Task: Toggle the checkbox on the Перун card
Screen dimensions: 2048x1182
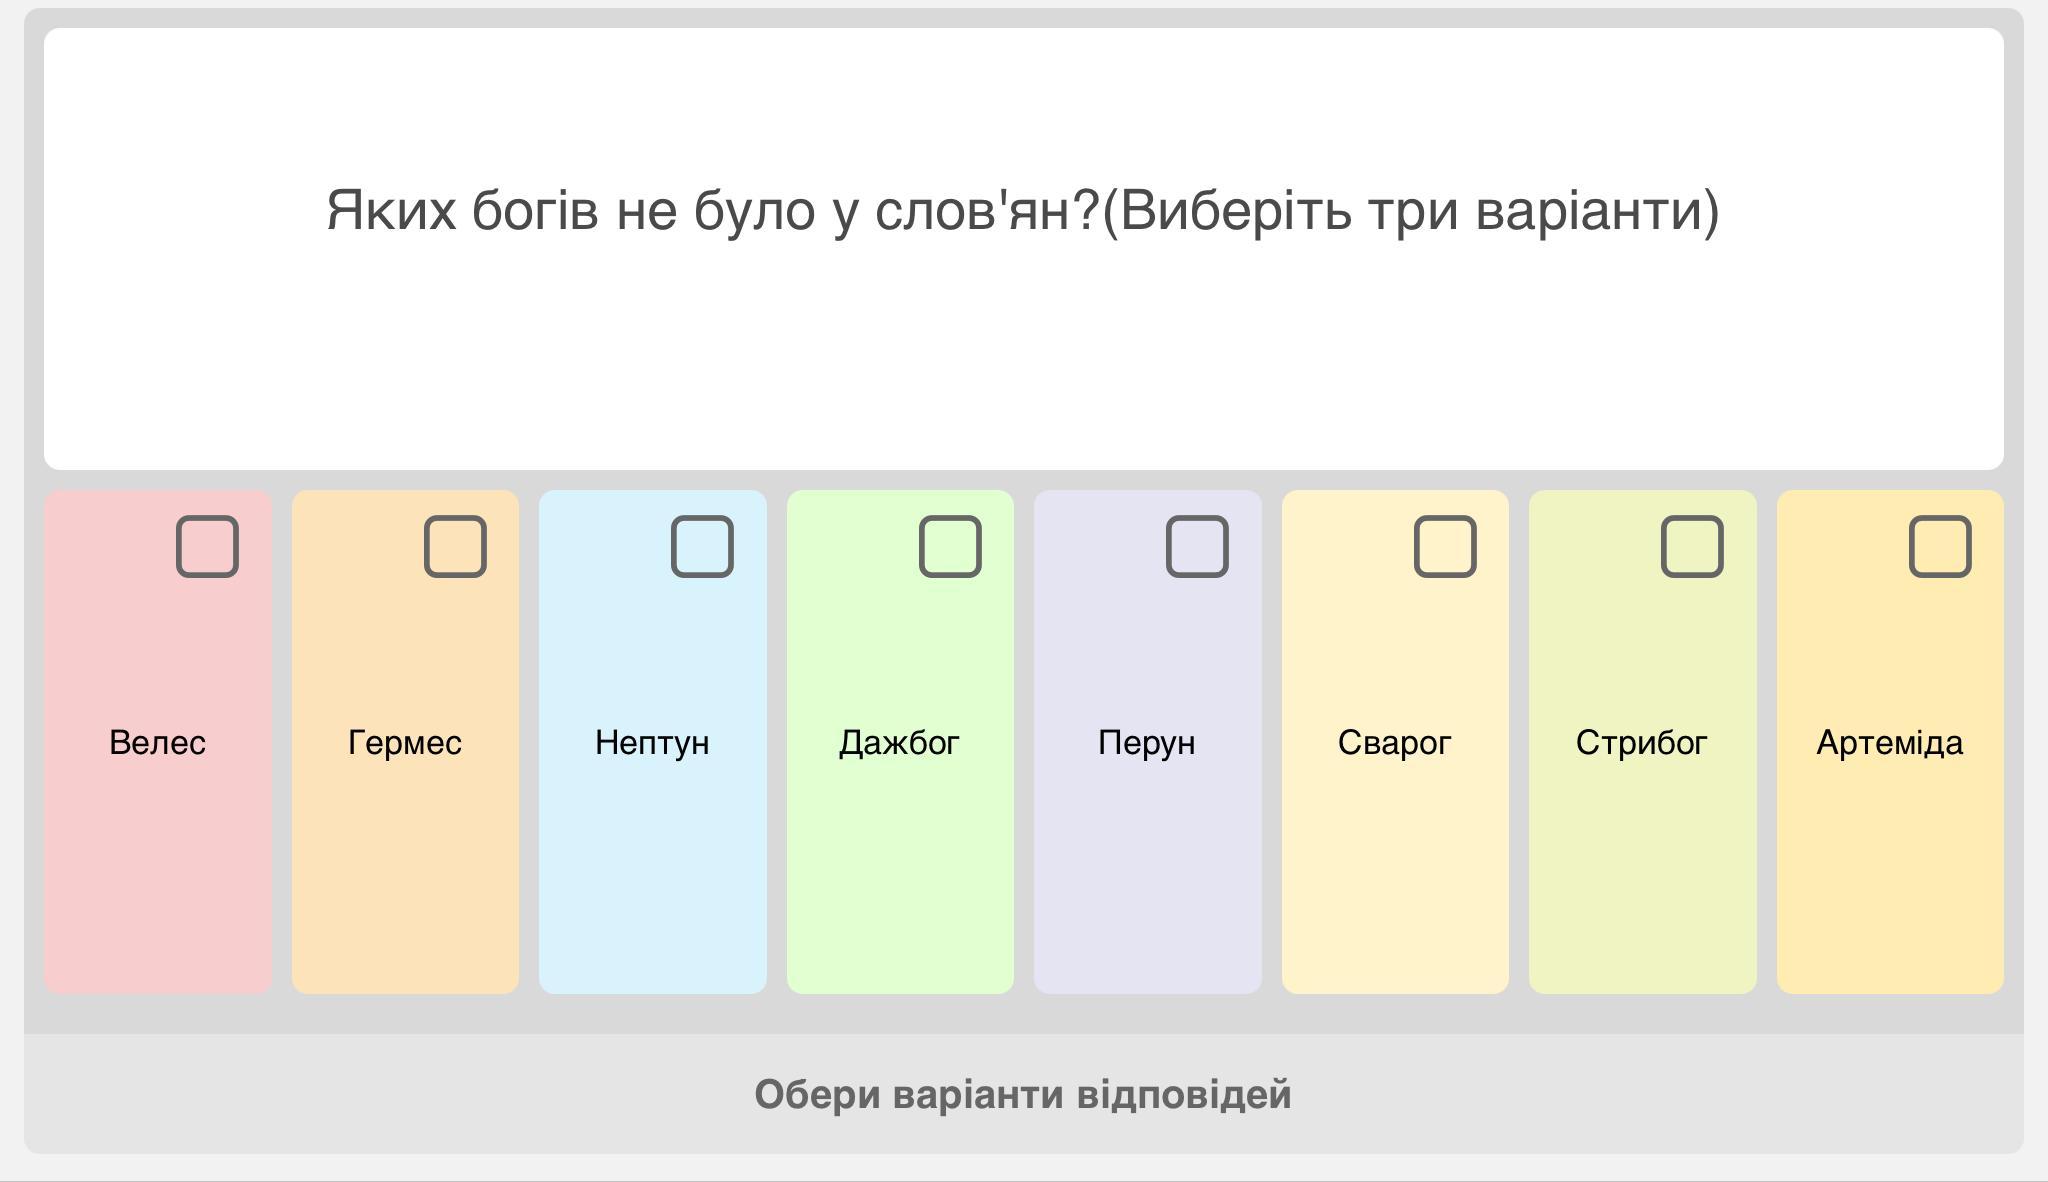Action: tap(1197, 547)
